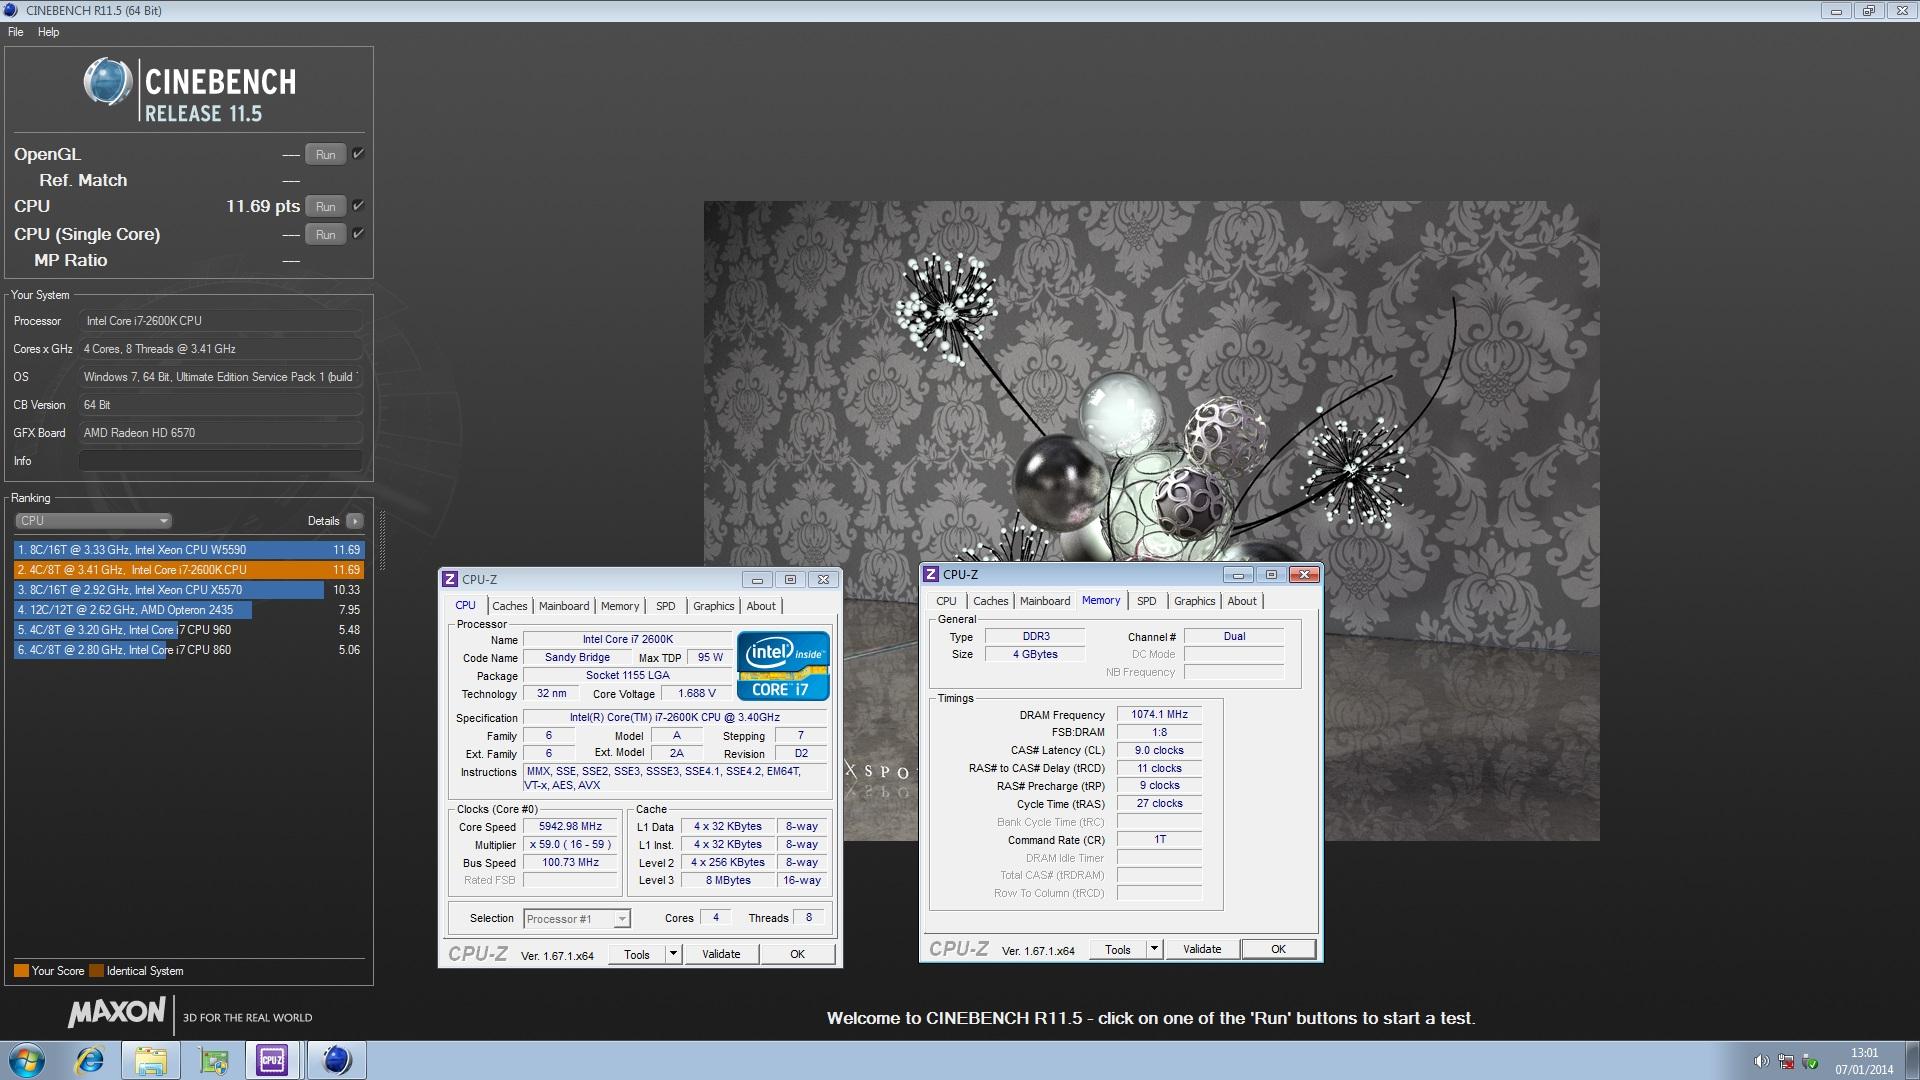Click the Cinebench Release 11.5 logo

pyautogui.click(x=190, y=91)
